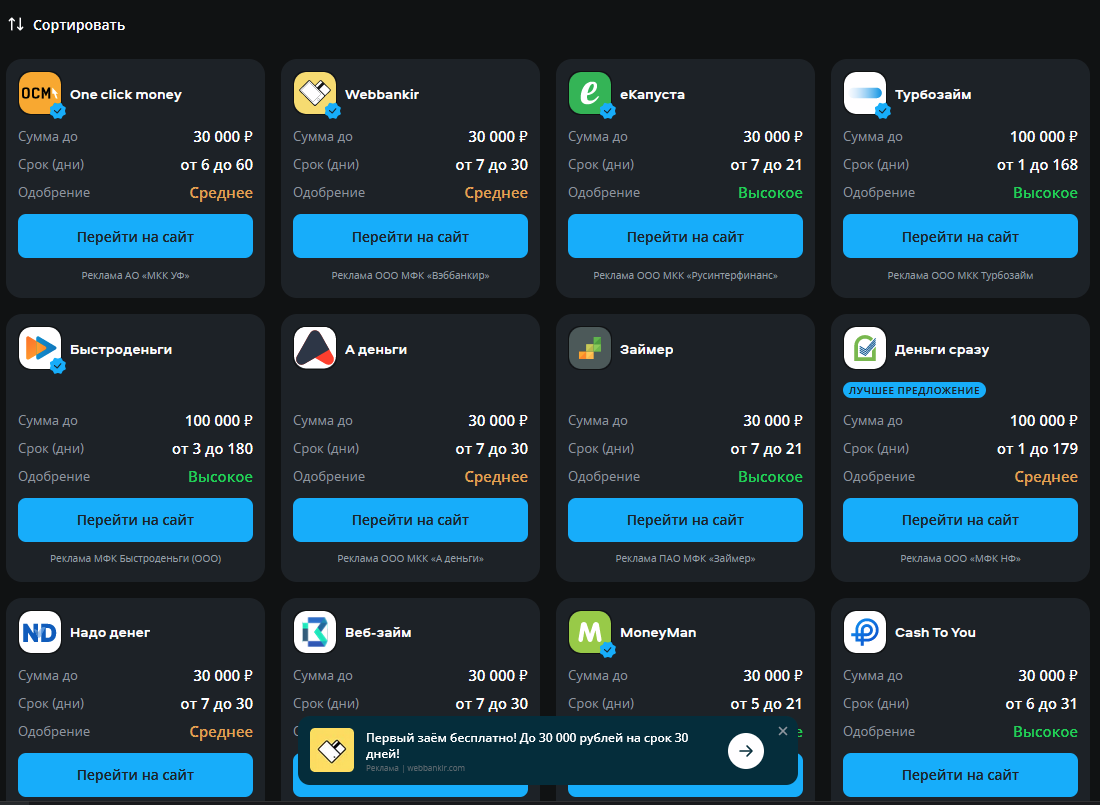Click the Реклама МФК Быстроденьги (ООО) note

point(135,559)
